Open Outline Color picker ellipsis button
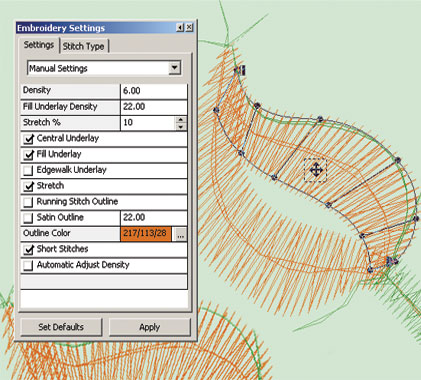This screenshot has width=421, height=380. tap(180, 234)
